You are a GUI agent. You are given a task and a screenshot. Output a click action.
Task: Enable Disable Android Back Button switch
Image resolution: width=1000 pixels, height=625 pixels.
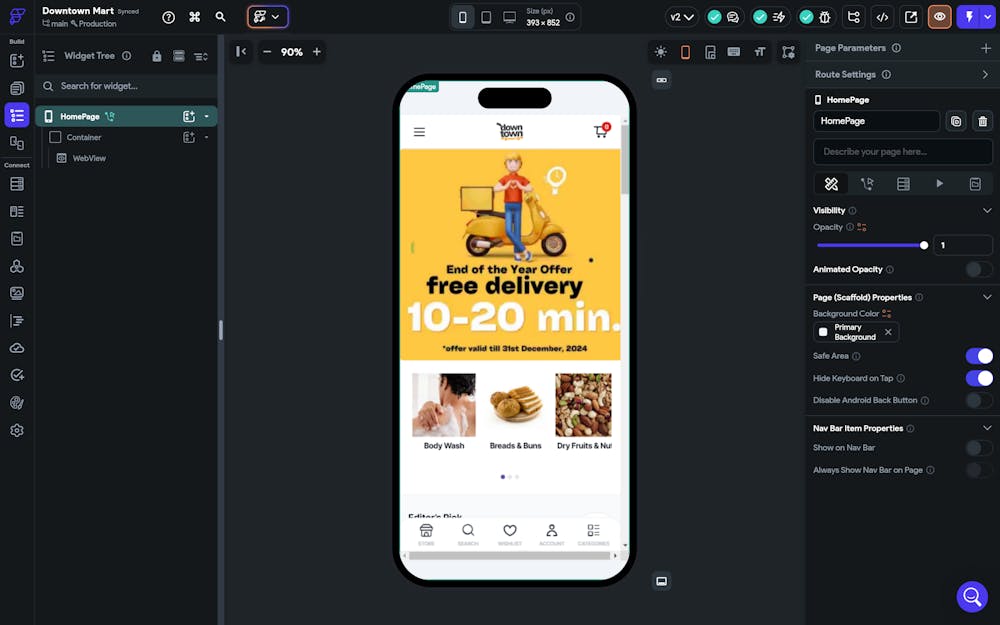coord(979,401)
